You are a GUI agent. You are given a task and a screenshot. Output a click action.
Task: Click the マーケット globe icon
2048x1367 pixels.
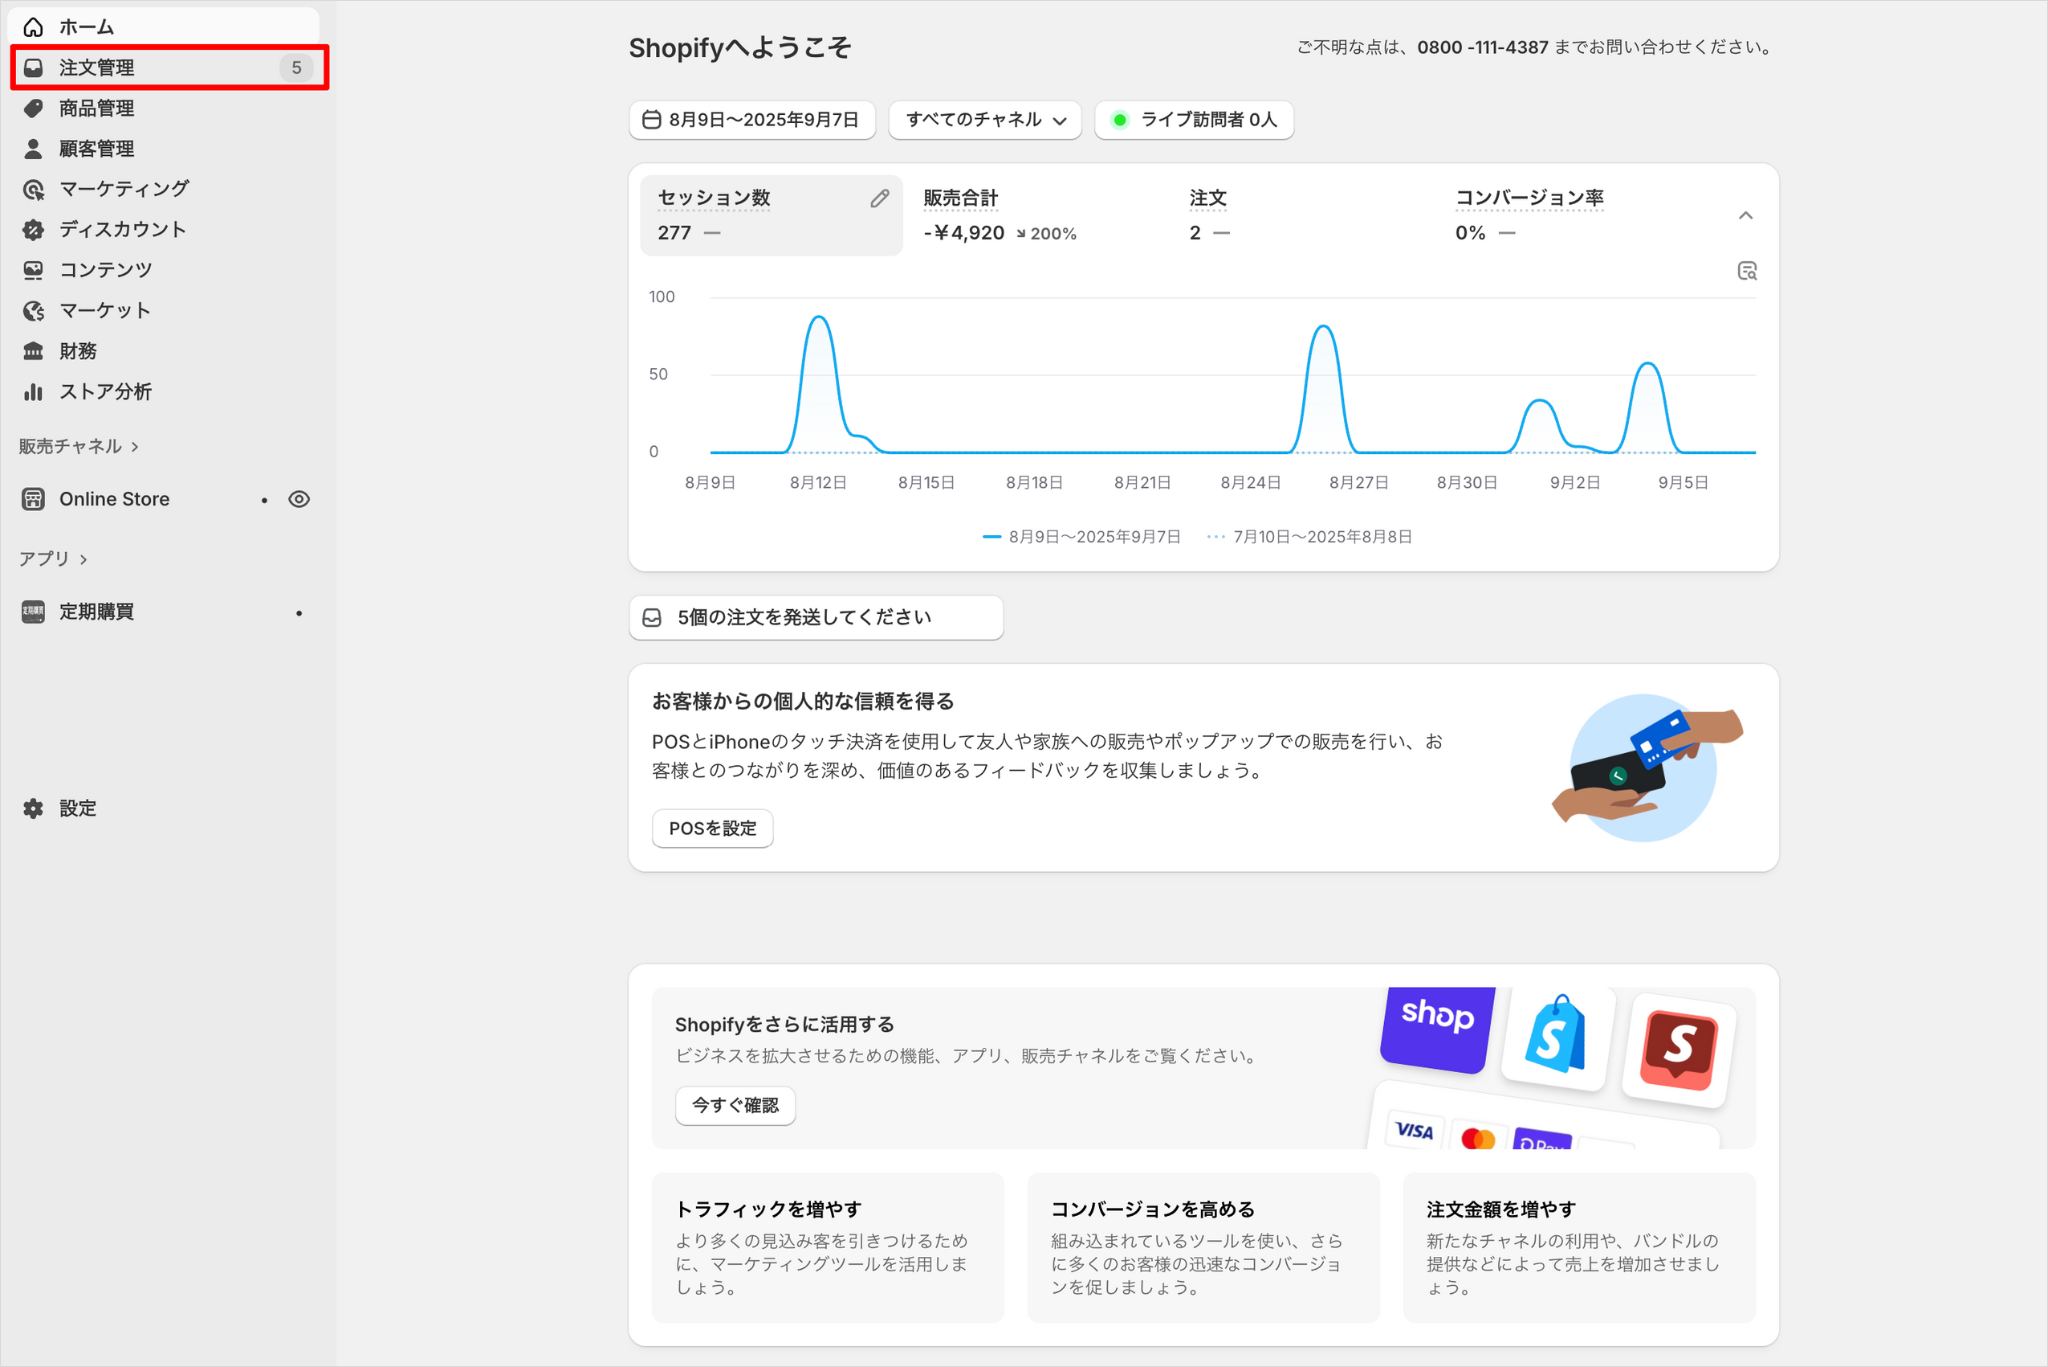[x=34, y=311]
